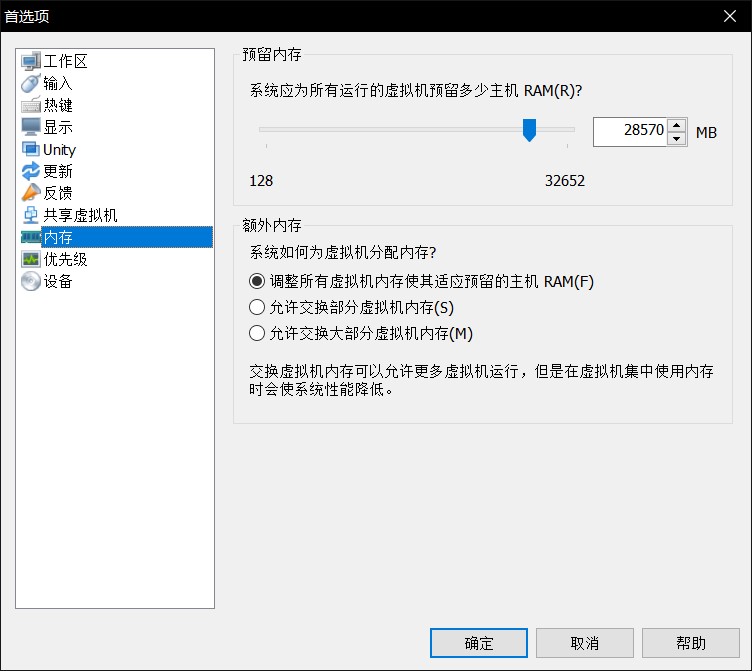This screenshot has width=752, height=671.
Task: Open the 热键 preferences category
Action: [58, 105]
